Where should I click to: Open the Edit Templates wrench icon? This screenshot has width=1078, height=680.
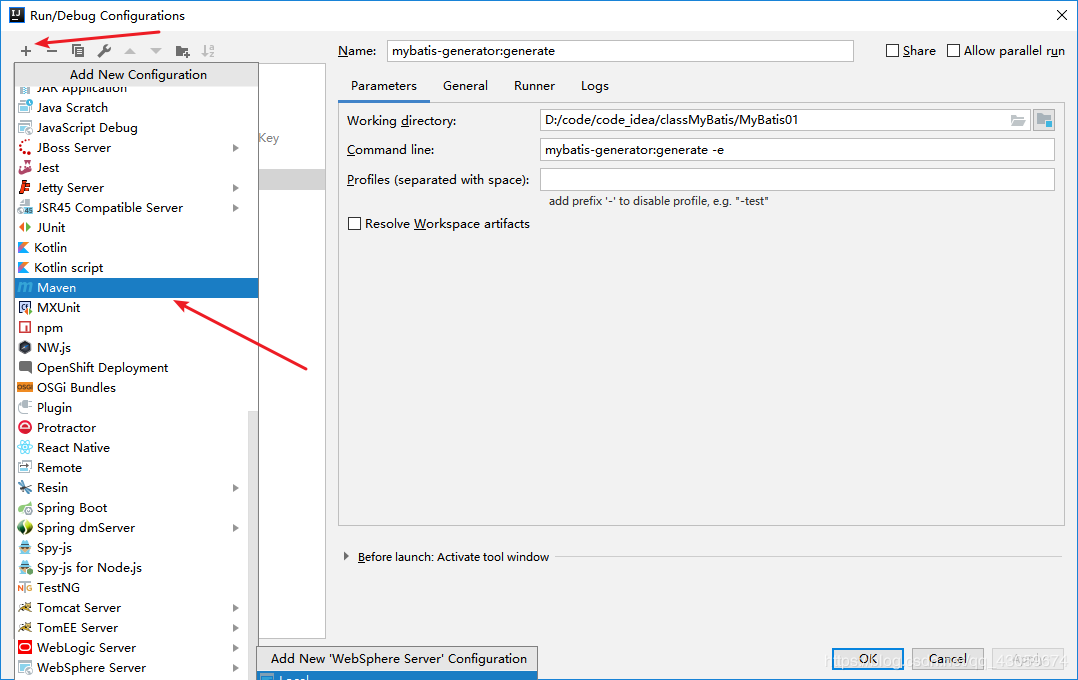point(104,51)
